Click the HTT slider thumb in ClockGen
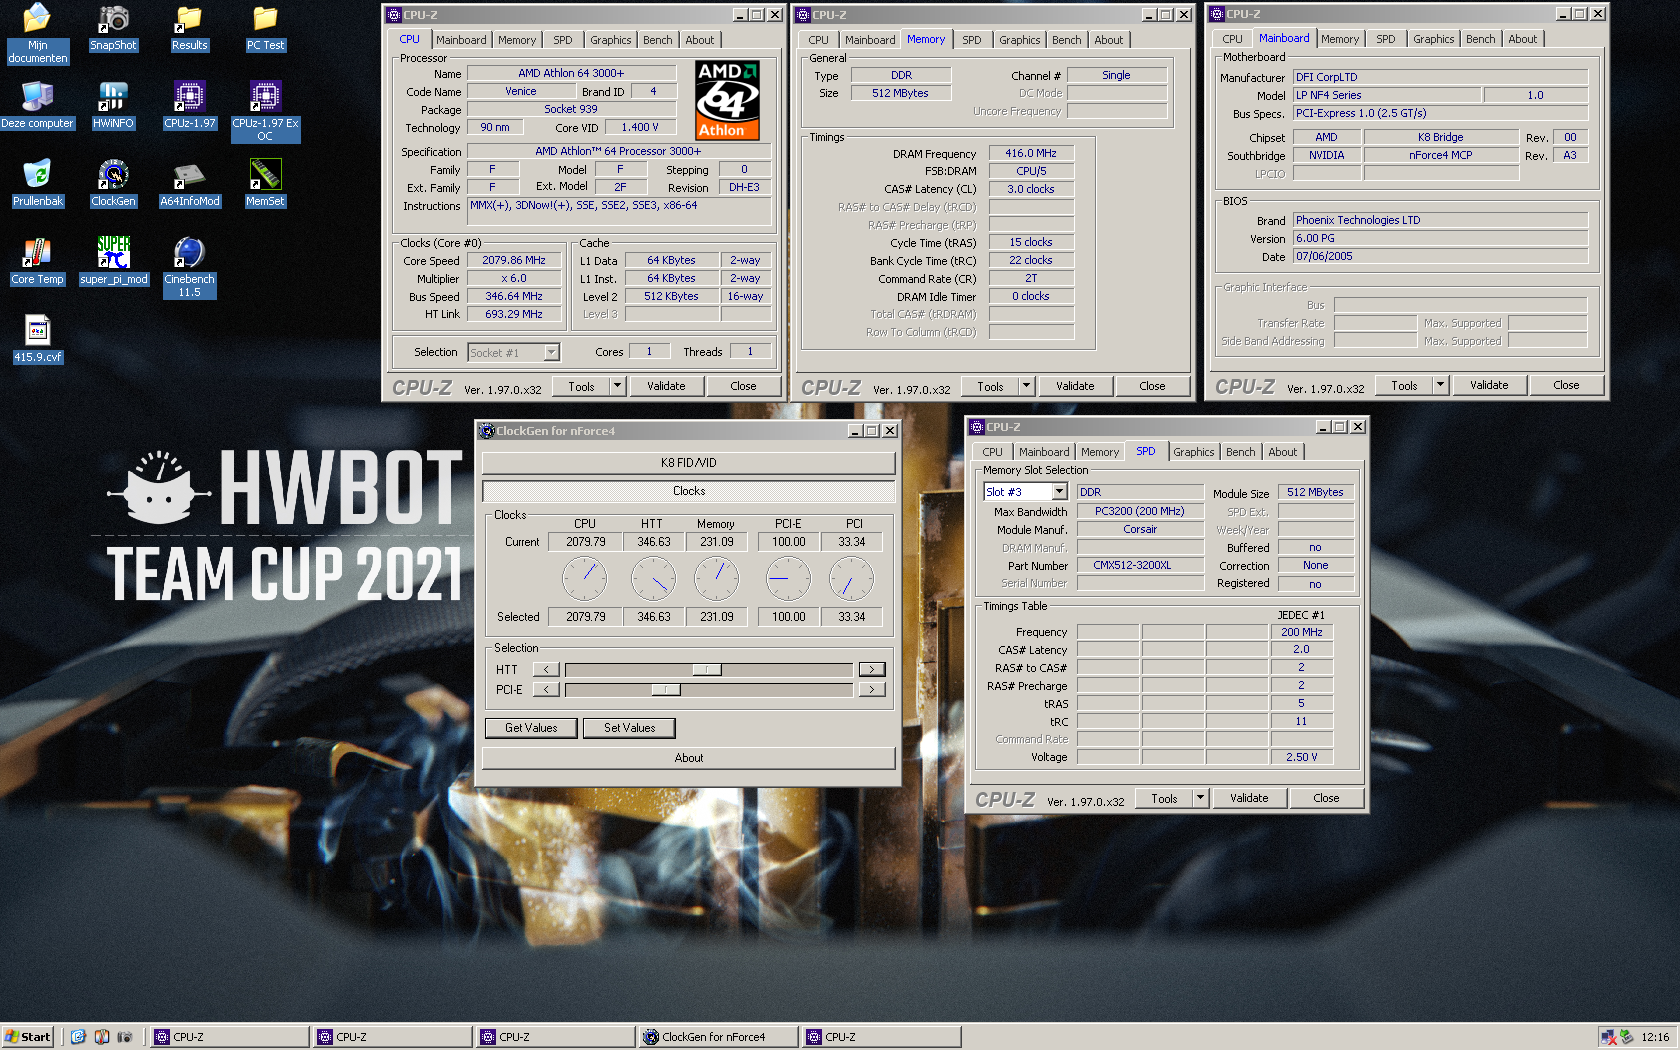Viewport: 1680px width, 1050px height. (707, 669)
